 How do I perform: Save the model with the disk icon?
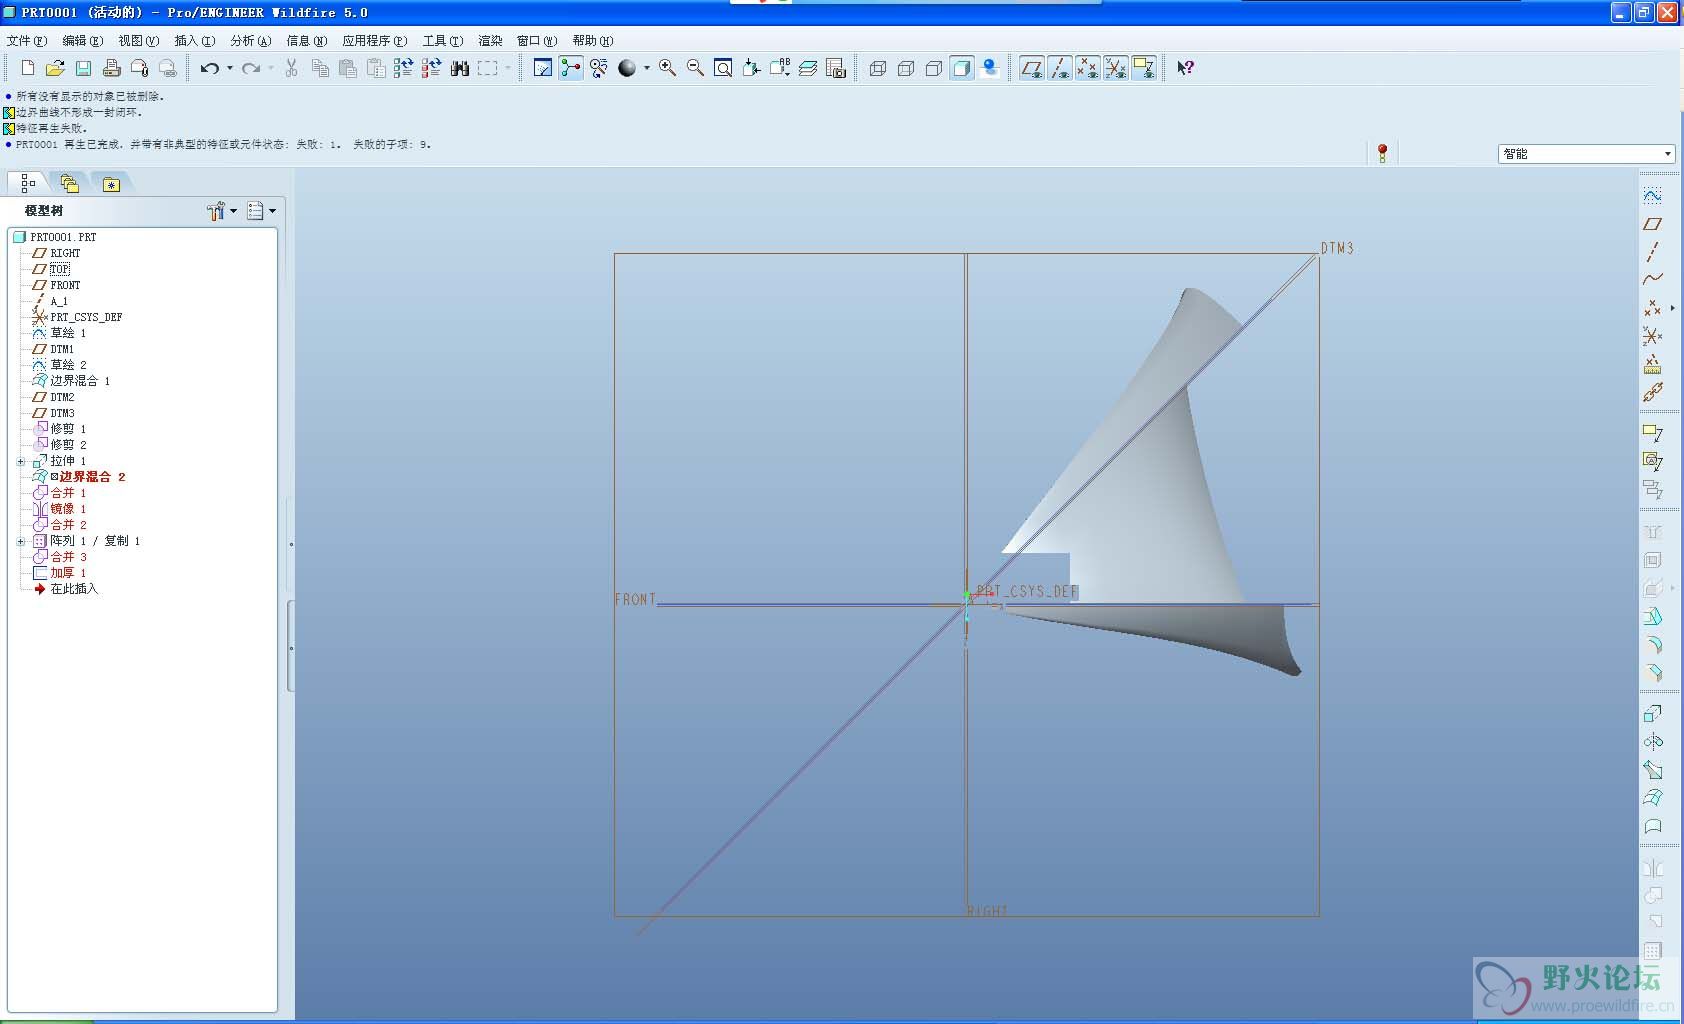pyautogui.click(x=83, y=68)
